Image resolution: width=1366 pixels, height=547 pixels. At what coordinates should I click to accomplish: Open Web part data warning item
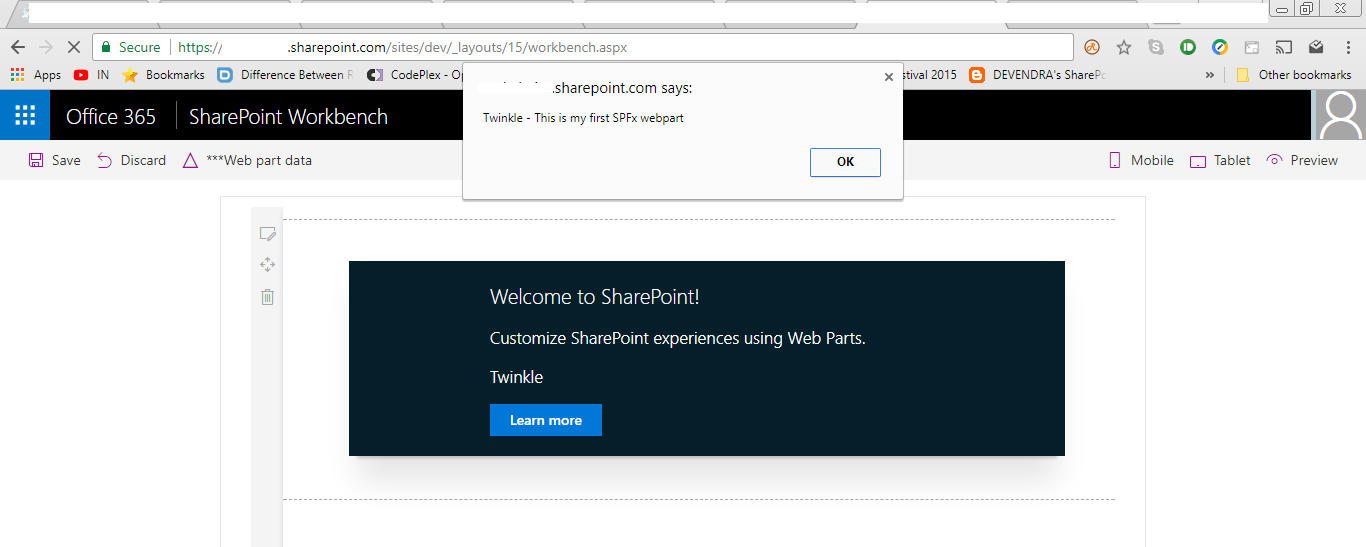coord(247,160)
